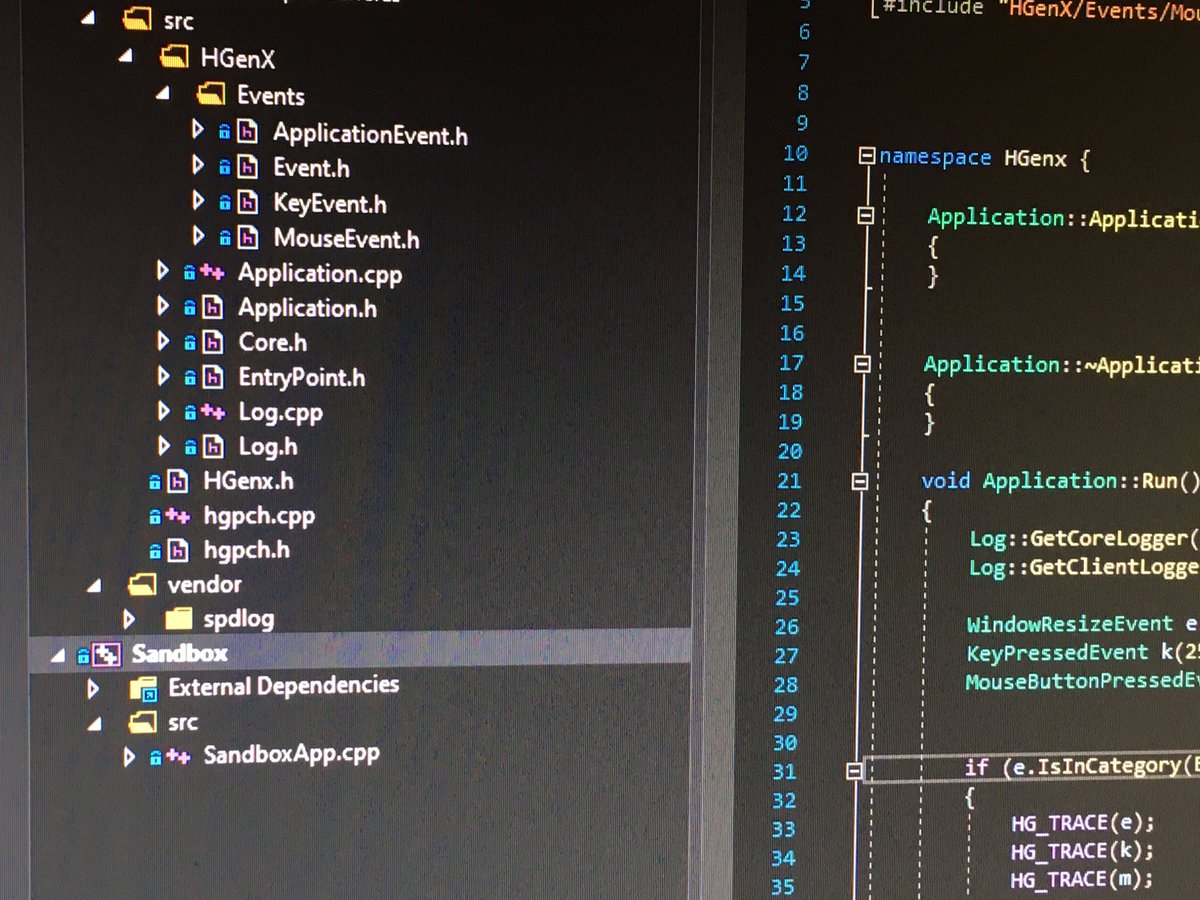Click the Events folder icon
Viewport: 1200px width, 900px height.
point(211,94)
